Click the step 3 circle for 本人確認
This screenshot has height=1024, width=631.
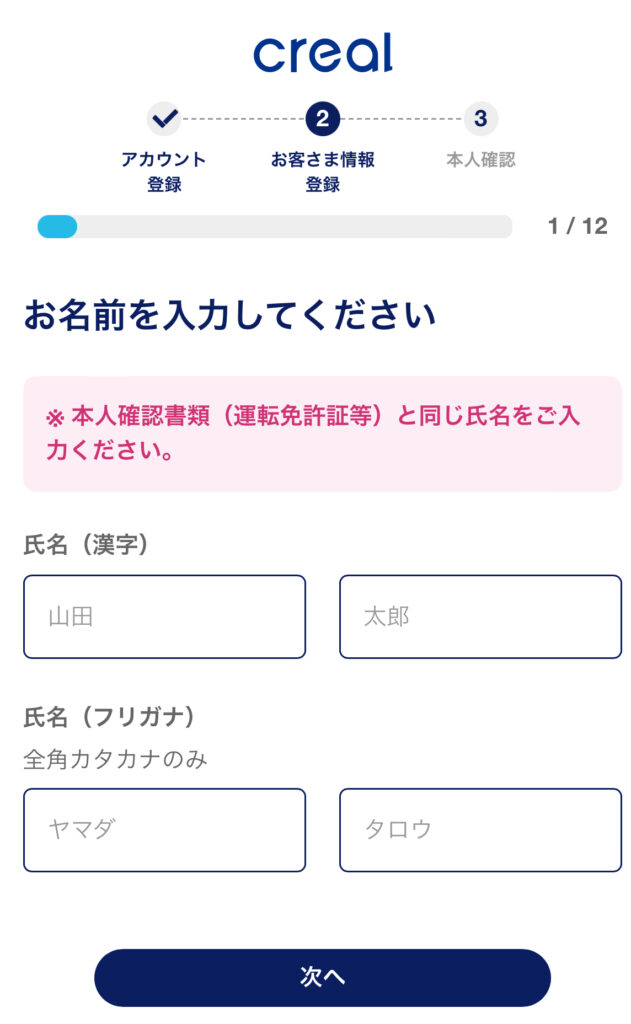click(481, 118)
